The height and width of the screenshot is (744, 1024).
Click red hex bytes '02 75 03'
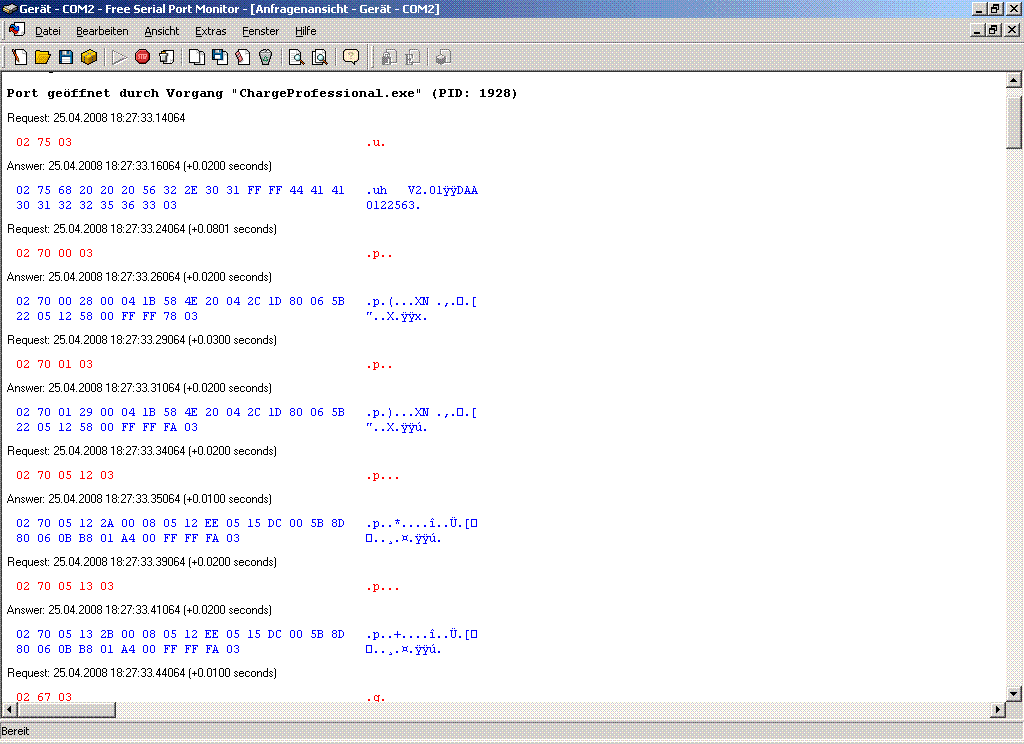click(44, 142)
